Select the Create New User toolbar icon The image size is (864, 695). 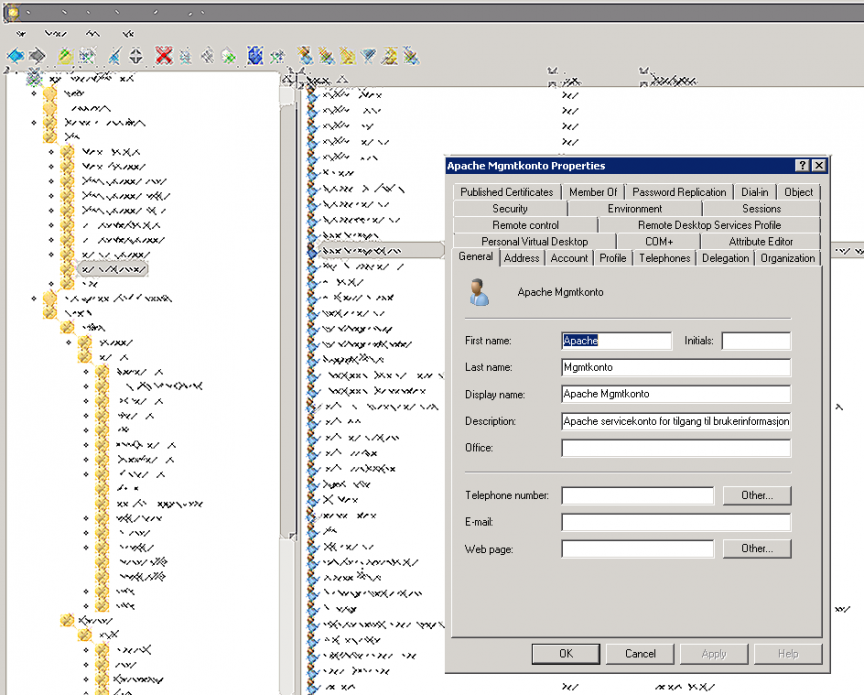point(304,56)
